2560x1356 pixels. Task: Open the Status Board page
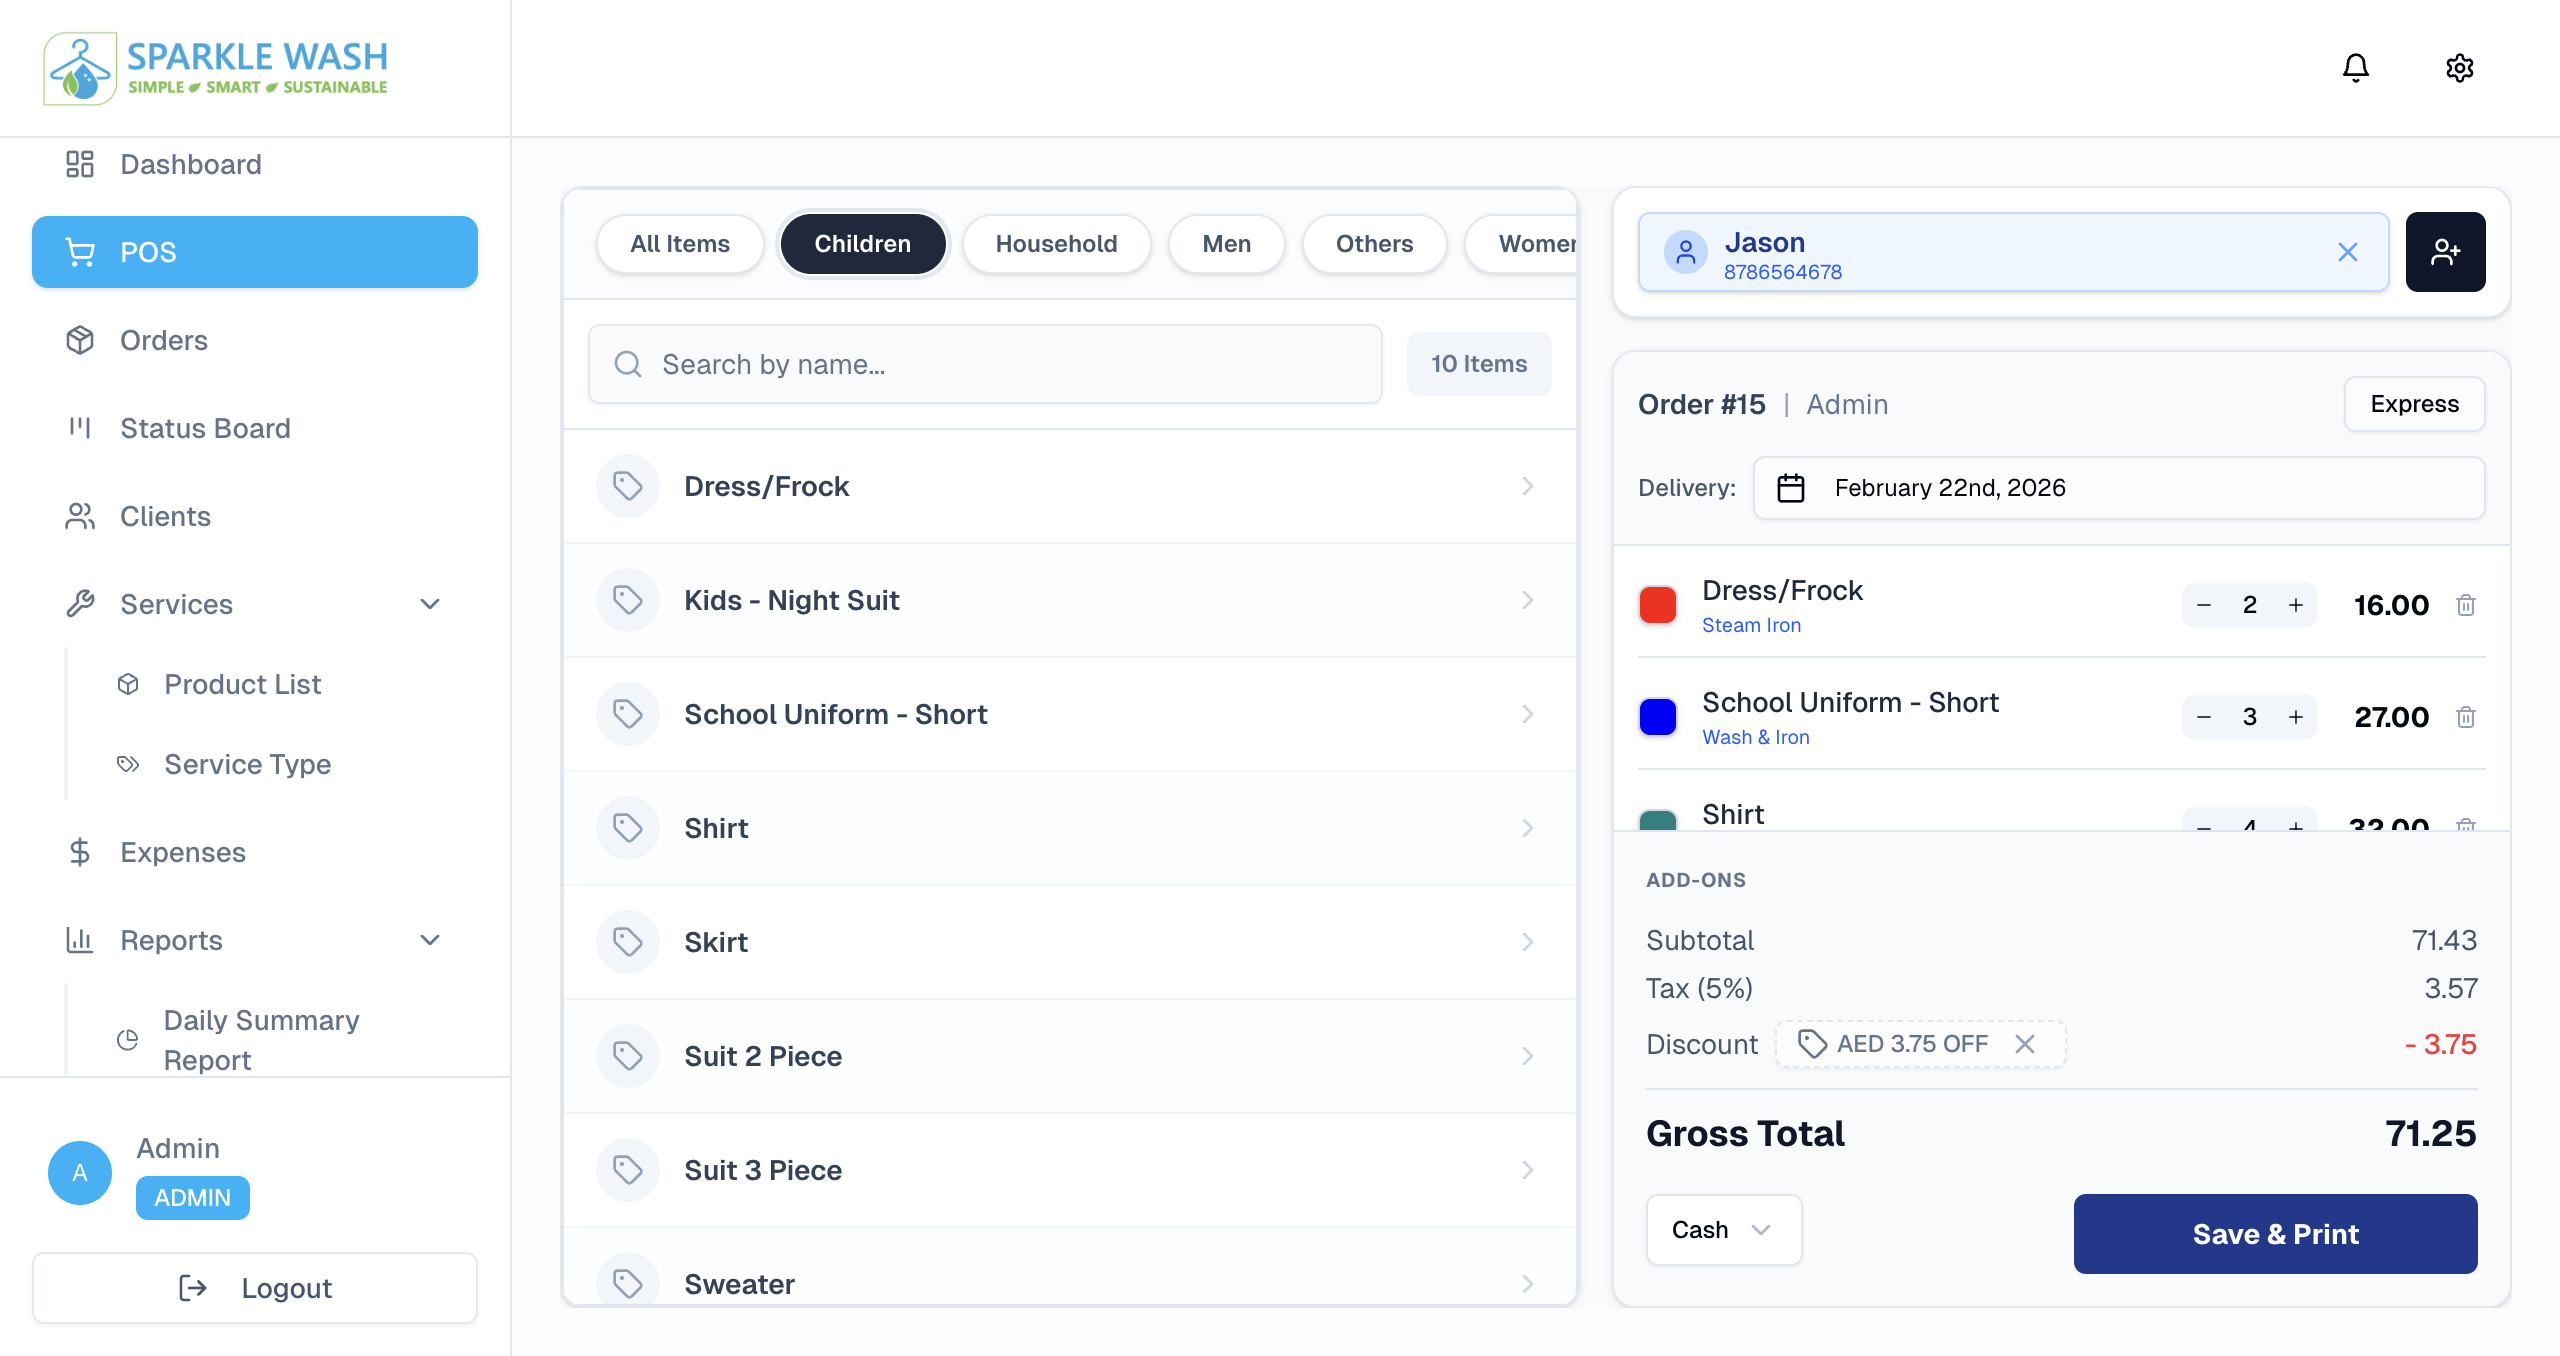point(204,428)
